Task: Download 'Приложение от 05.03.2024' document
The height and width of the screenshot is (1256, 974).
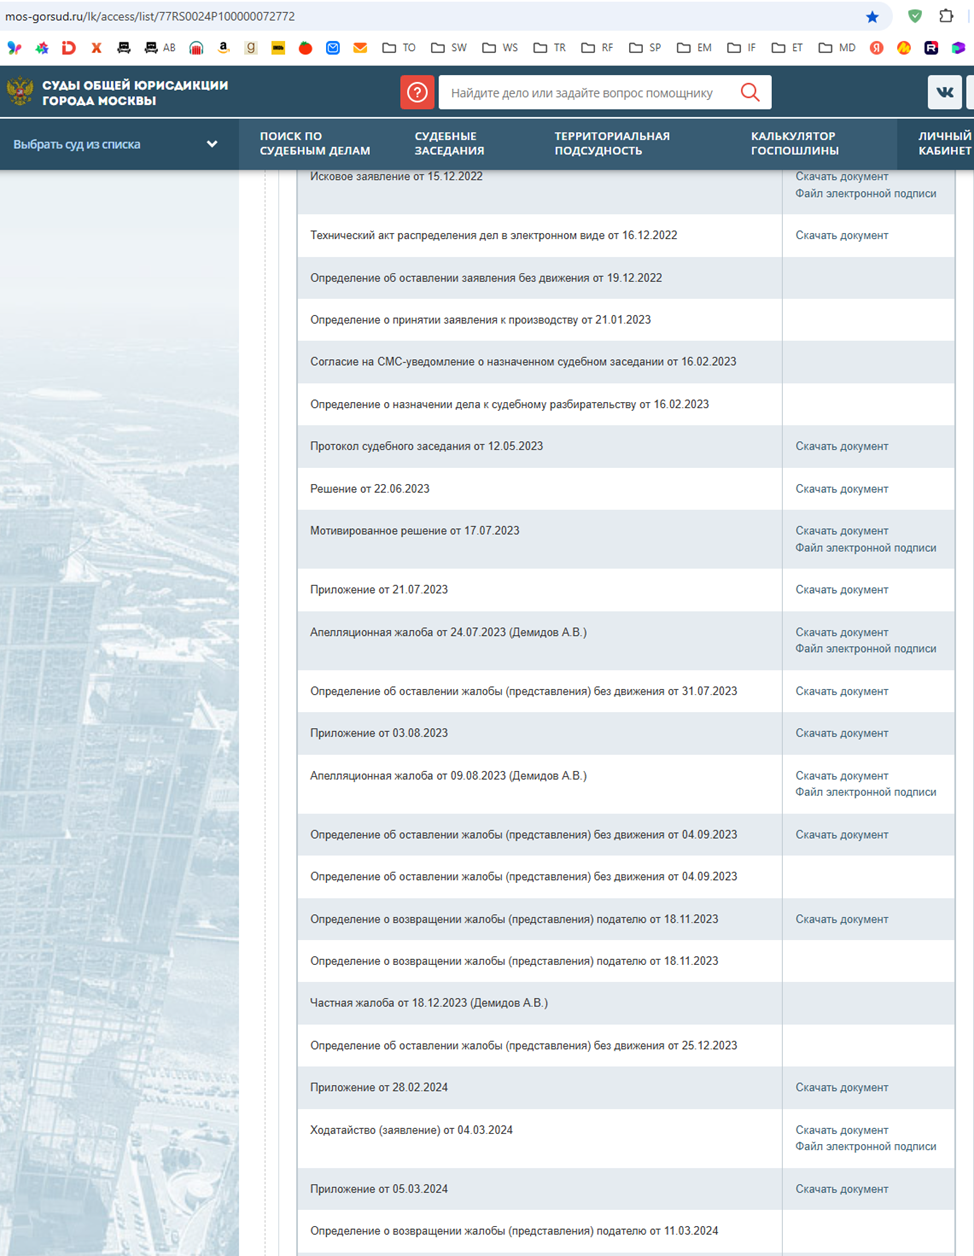Action: pyautogui.click(x=842, y=1189)
